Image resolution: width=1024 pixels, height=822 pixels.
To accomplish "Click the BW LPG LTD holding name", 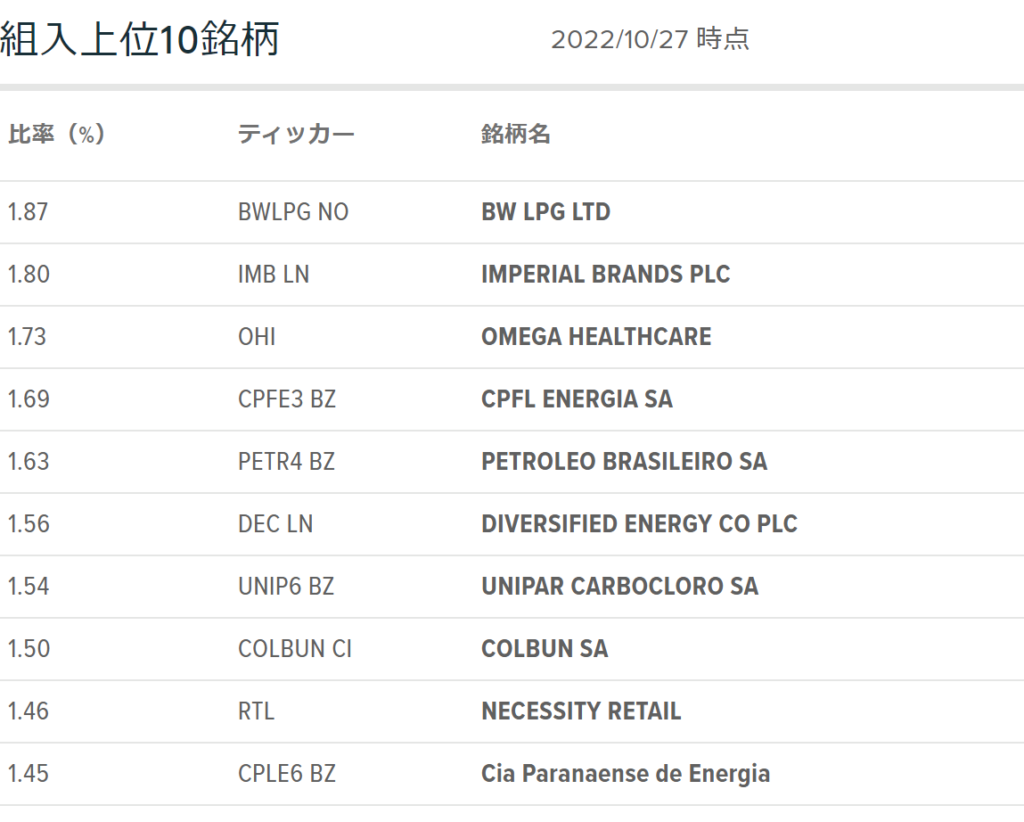I will pos(545,212).
